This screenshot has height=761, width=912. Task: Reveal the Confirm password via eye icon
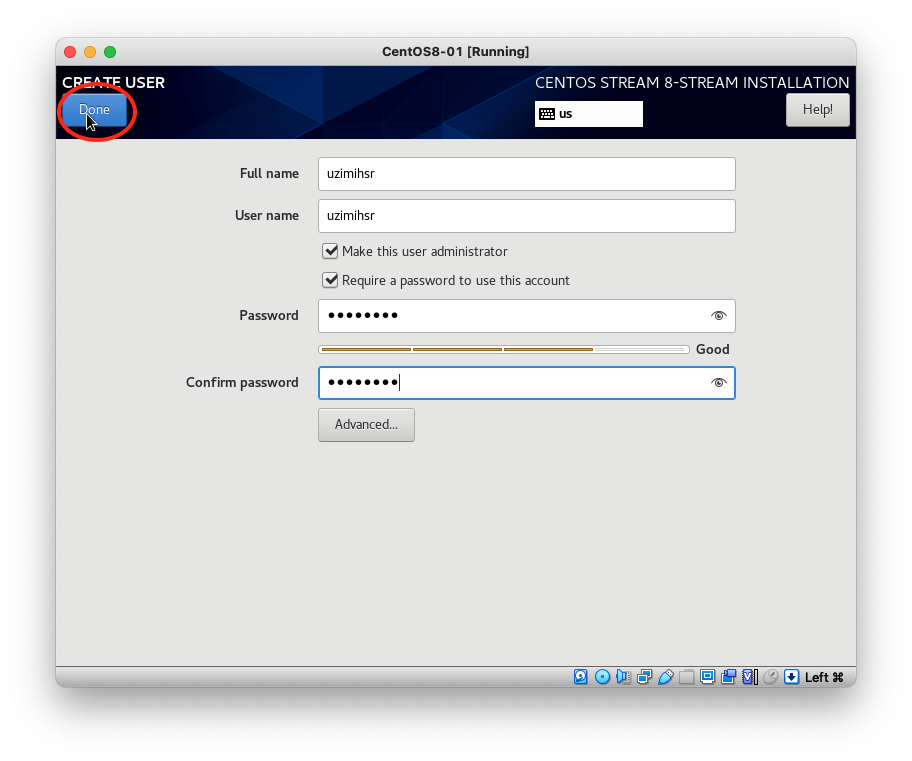[718, 383]
